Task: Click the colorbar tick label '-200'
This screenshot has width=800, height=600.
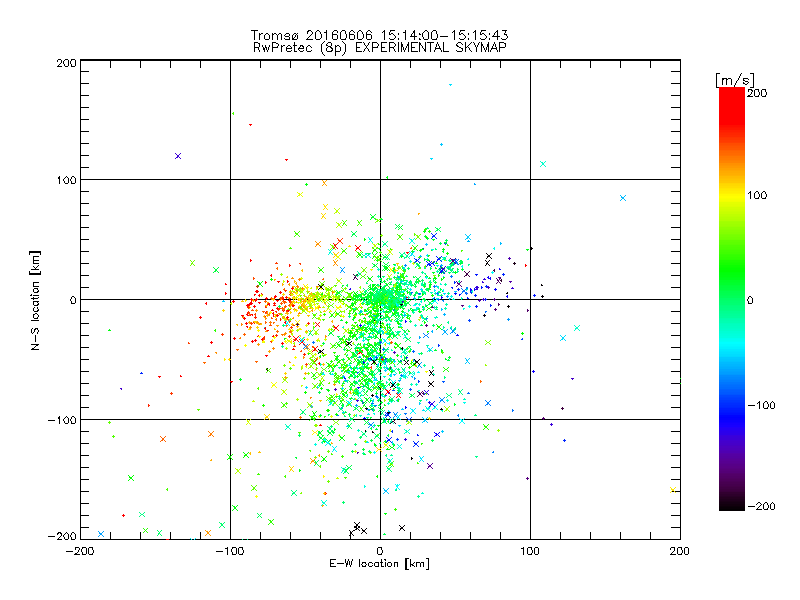Action: coord(761,506)
